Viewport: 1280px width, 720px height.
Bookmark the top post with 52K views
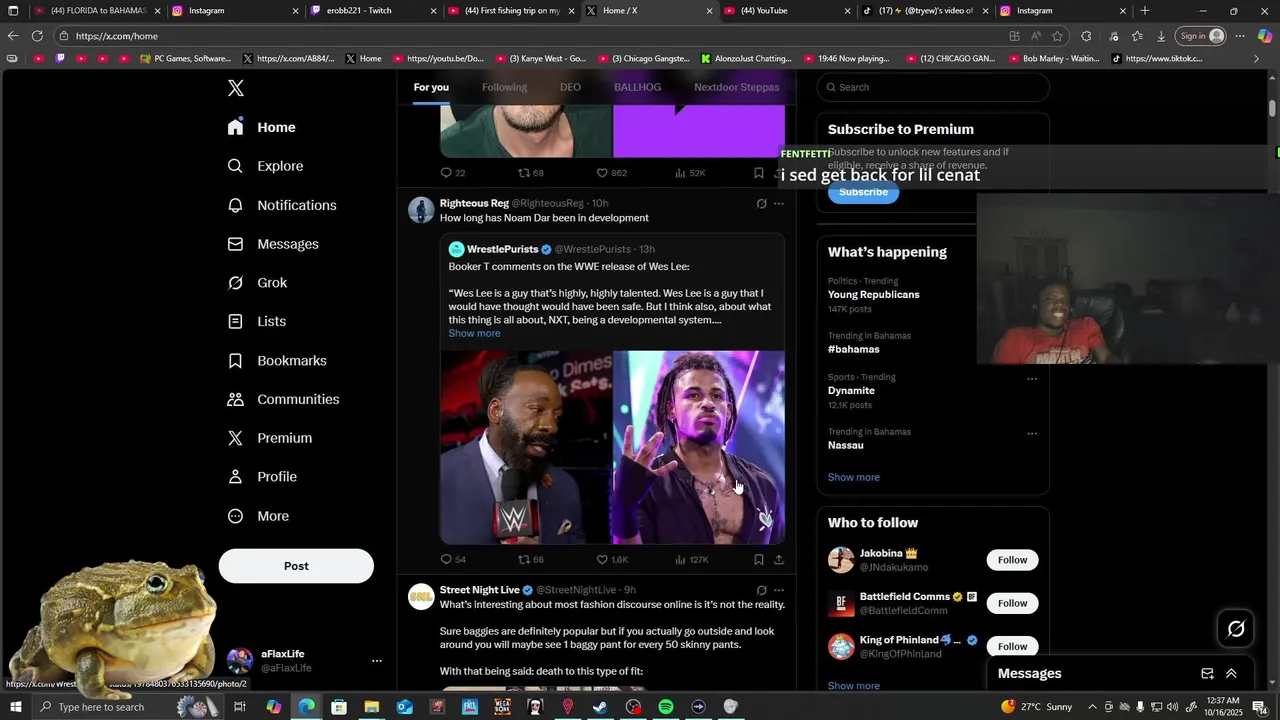(759, 173)
